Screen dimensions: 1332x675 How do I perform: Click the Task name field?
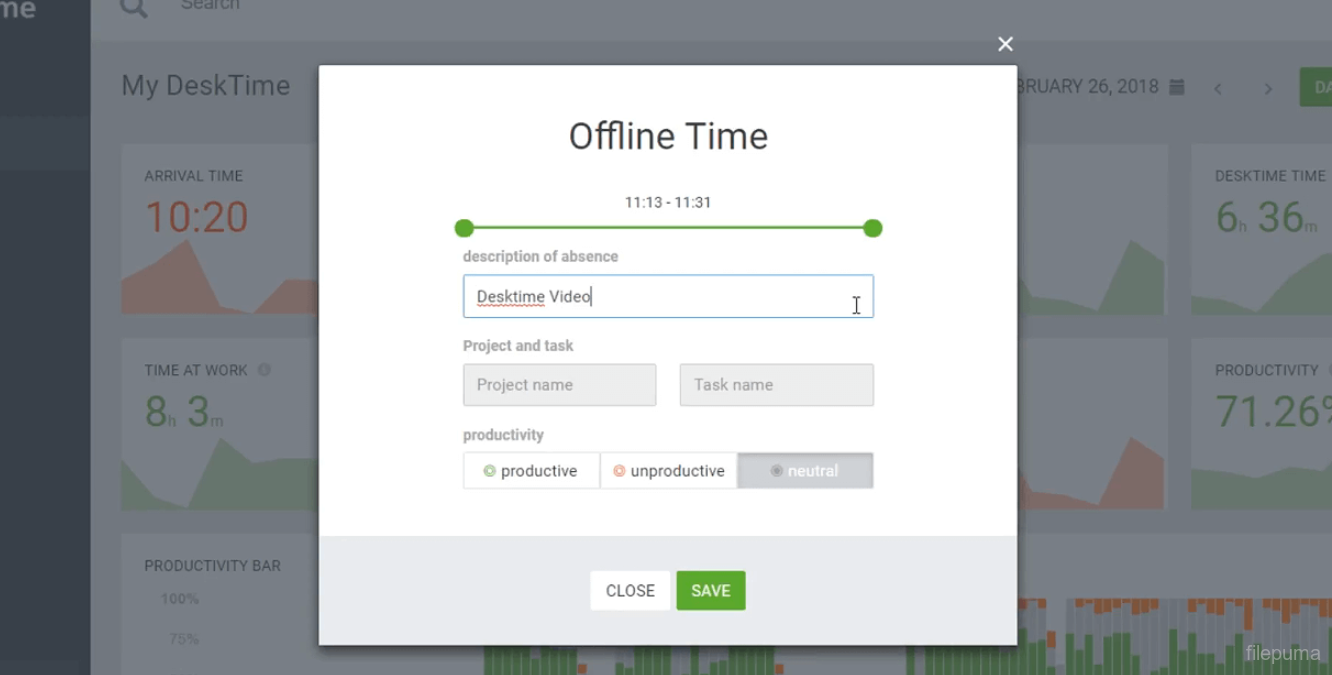pyautogui.click(x=776, y=385)
